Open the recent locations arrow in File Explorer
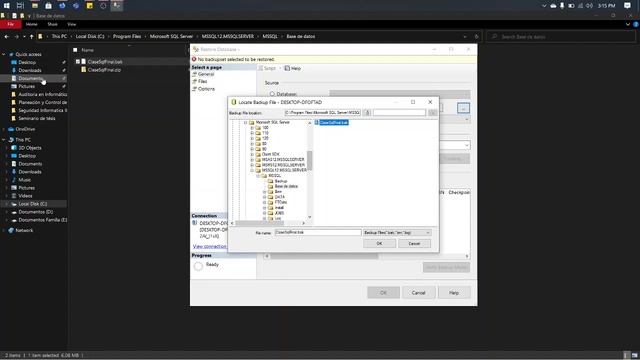Viewport: 640px width, 360px height. coord(24,37)
